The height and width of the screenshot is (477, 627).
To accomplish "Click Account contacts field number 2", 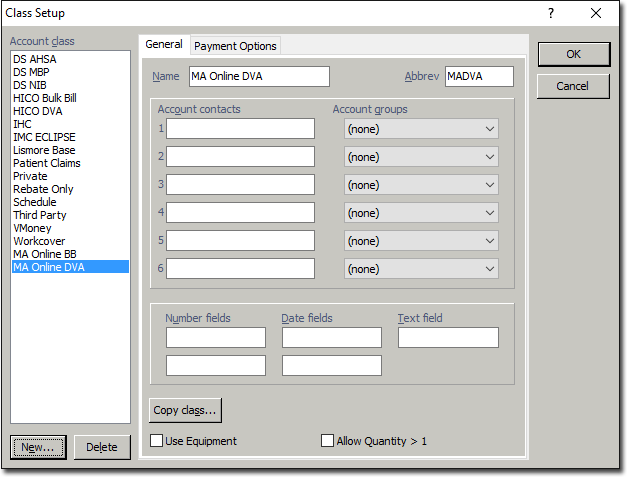I will coord(240,157).
